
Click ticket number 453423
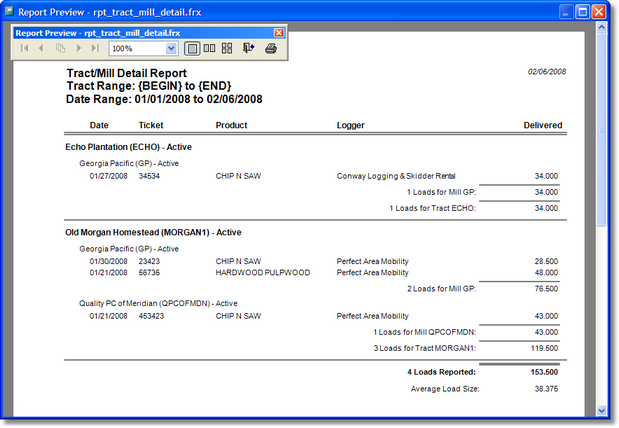[x=151, y=316]
